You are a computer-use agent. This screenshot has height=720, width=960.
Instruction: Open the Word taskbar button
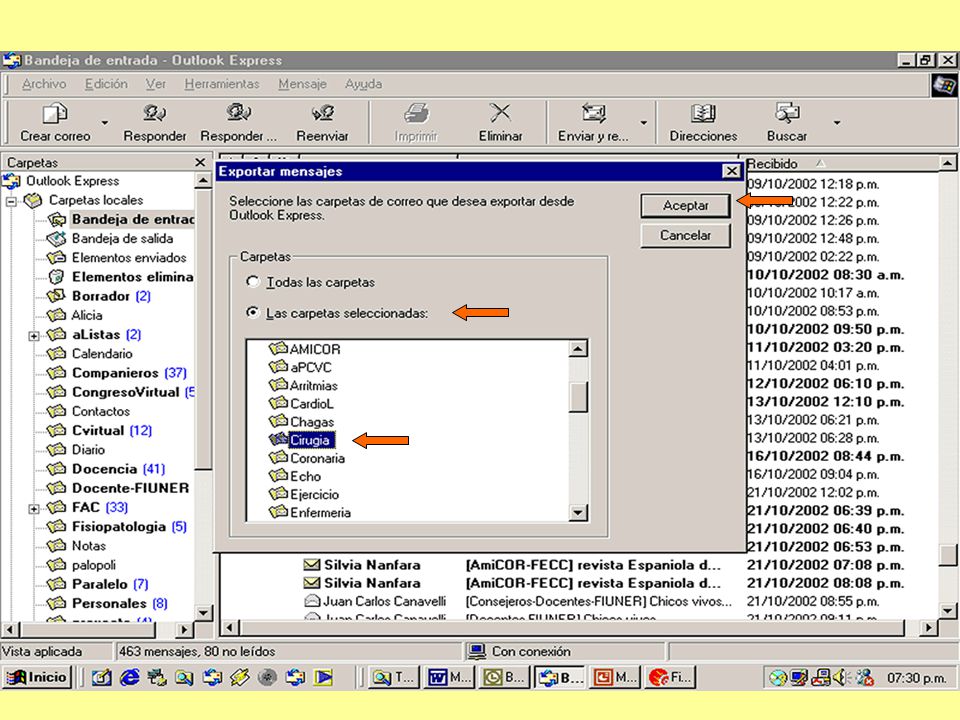(449, 677)
